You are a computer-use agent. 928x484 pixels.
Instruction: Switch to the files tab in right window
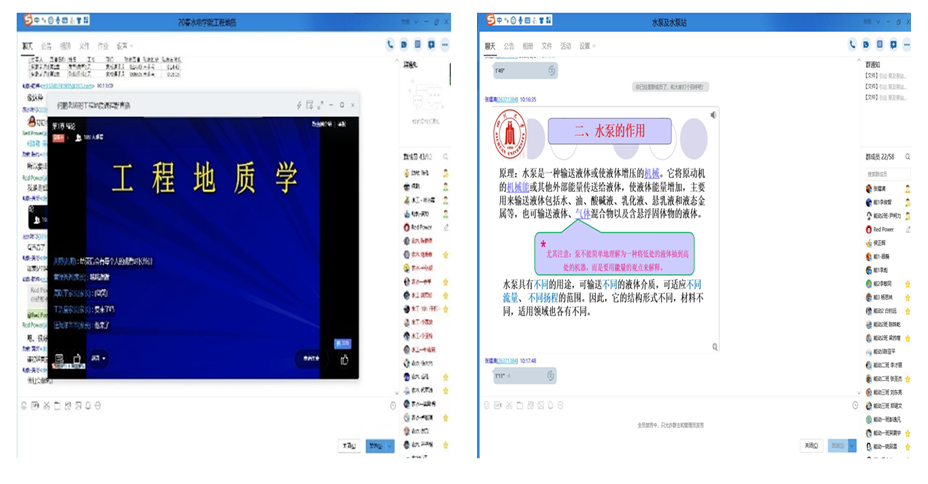pyautogui.click(x=547, y=46)
